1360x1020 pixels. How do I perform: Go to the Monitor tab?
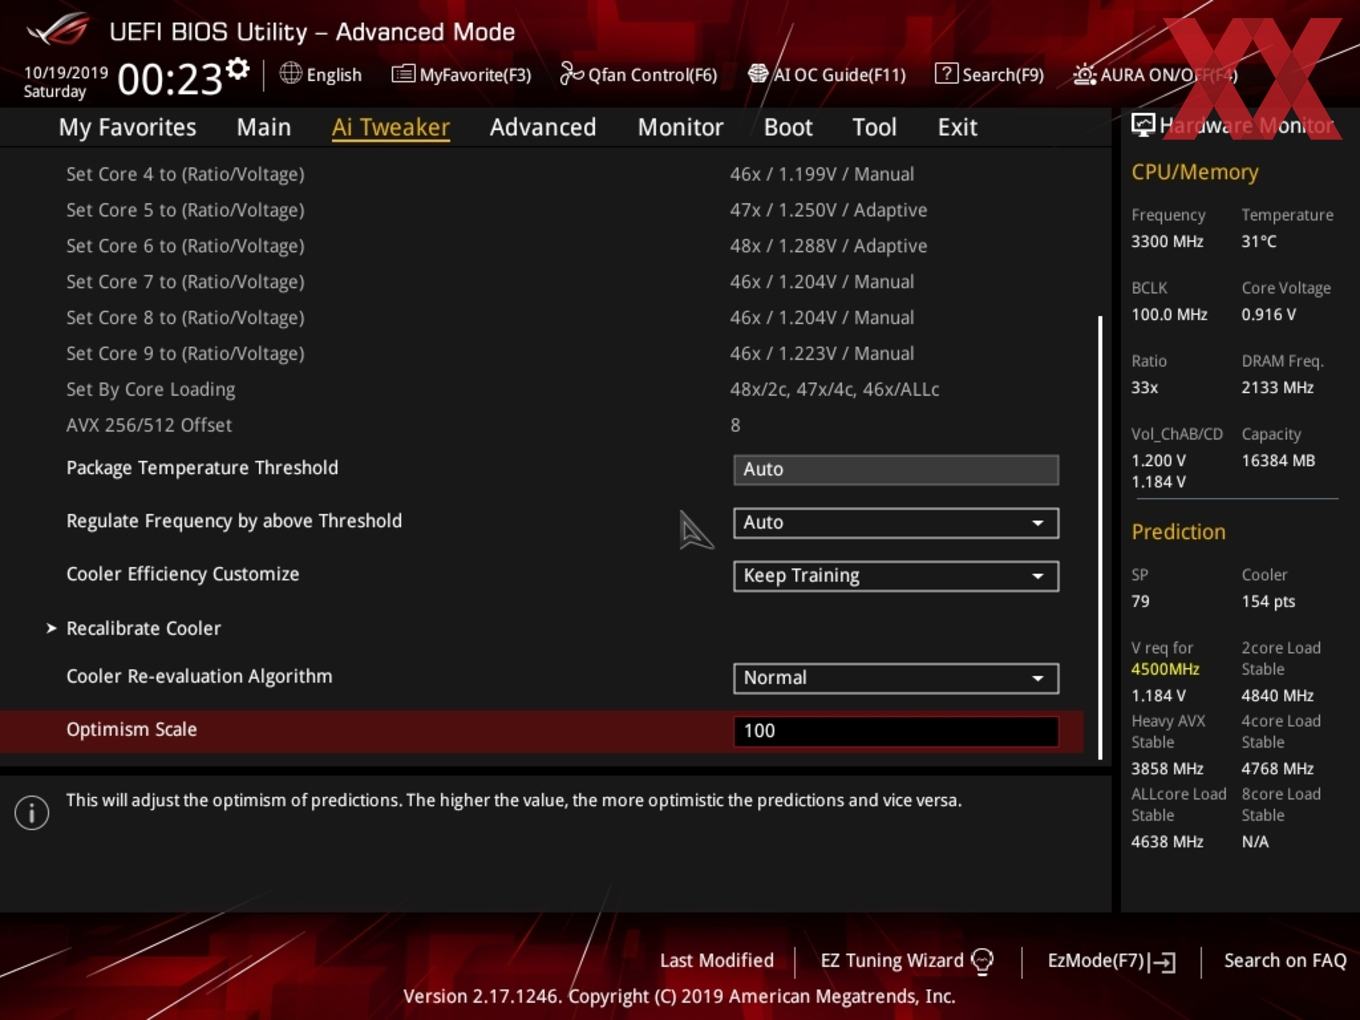click(680, 127)
